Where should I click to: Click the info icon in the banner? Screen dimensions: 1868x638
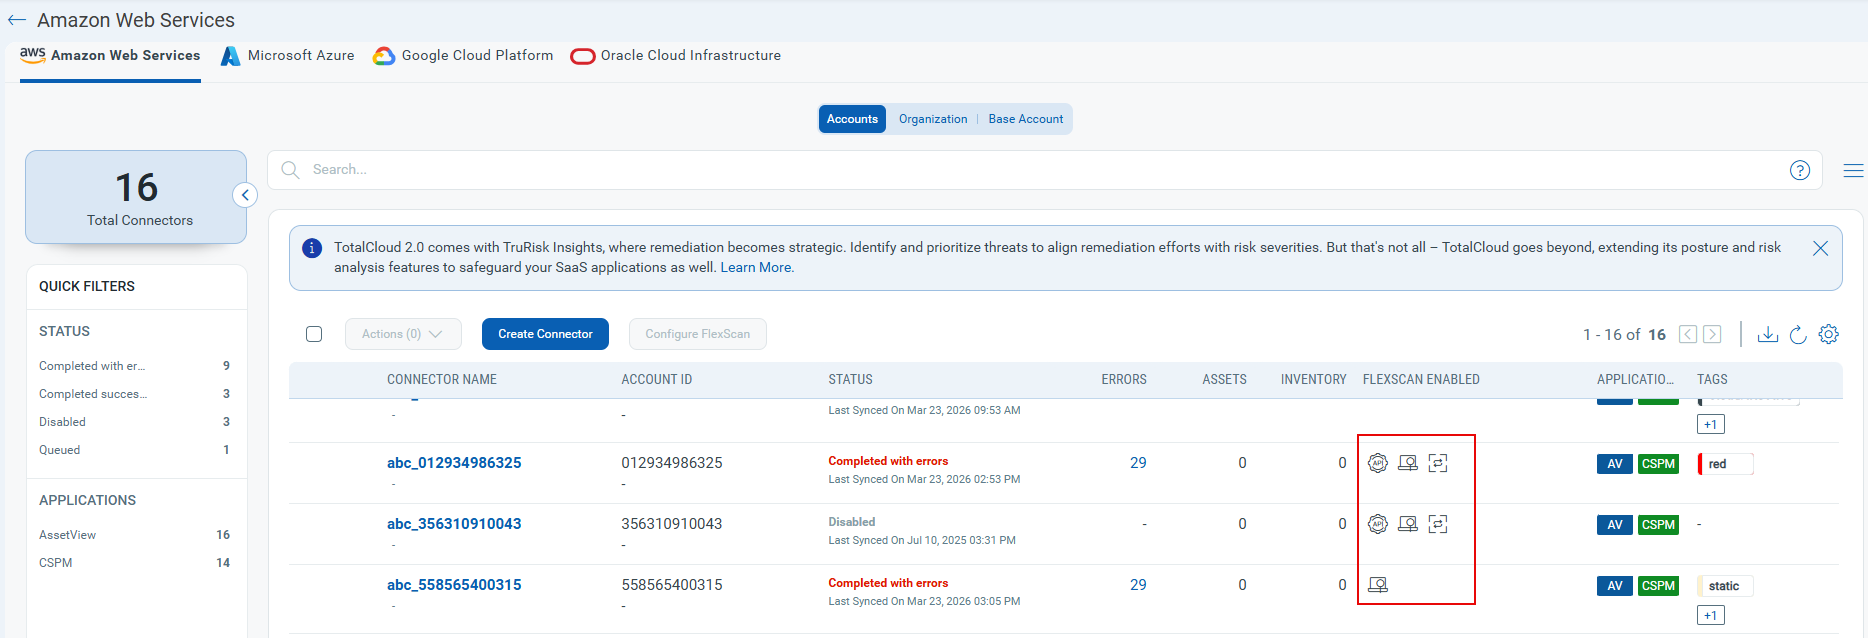tap(312, 248)
